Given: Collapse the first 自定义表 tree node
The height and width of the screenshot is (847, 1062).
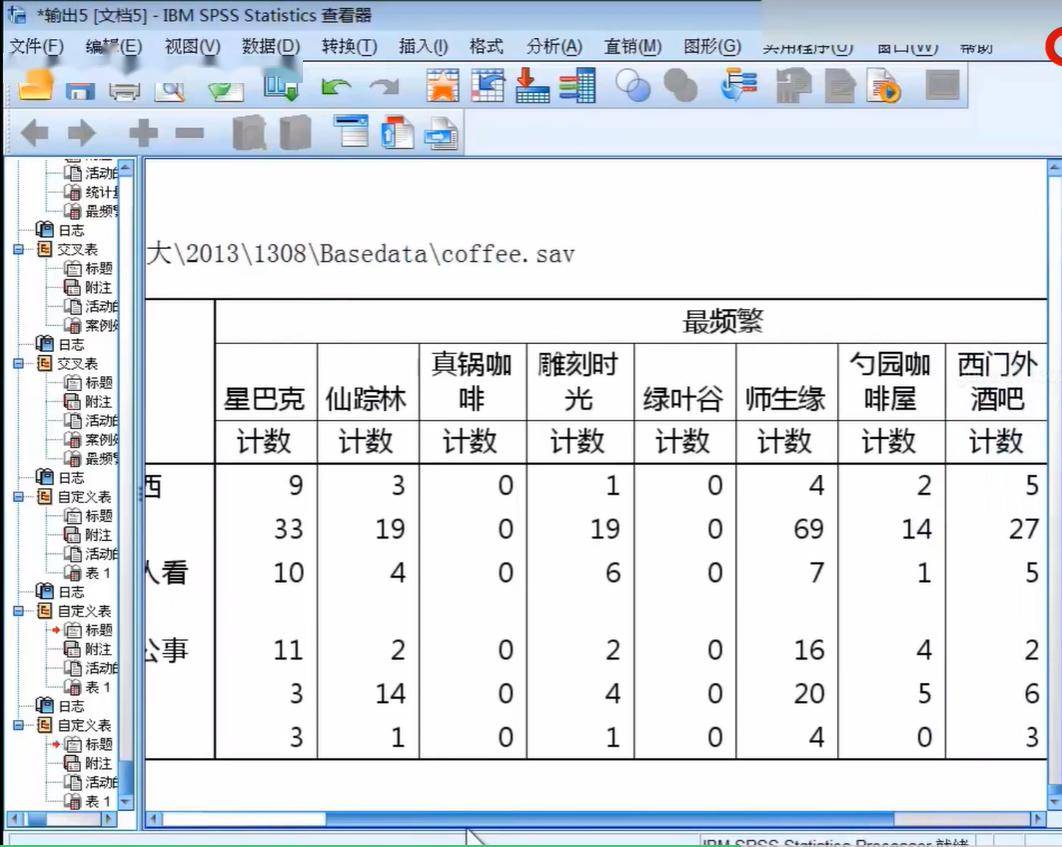Looking at the screenshot, I should (x=18, y=497).
